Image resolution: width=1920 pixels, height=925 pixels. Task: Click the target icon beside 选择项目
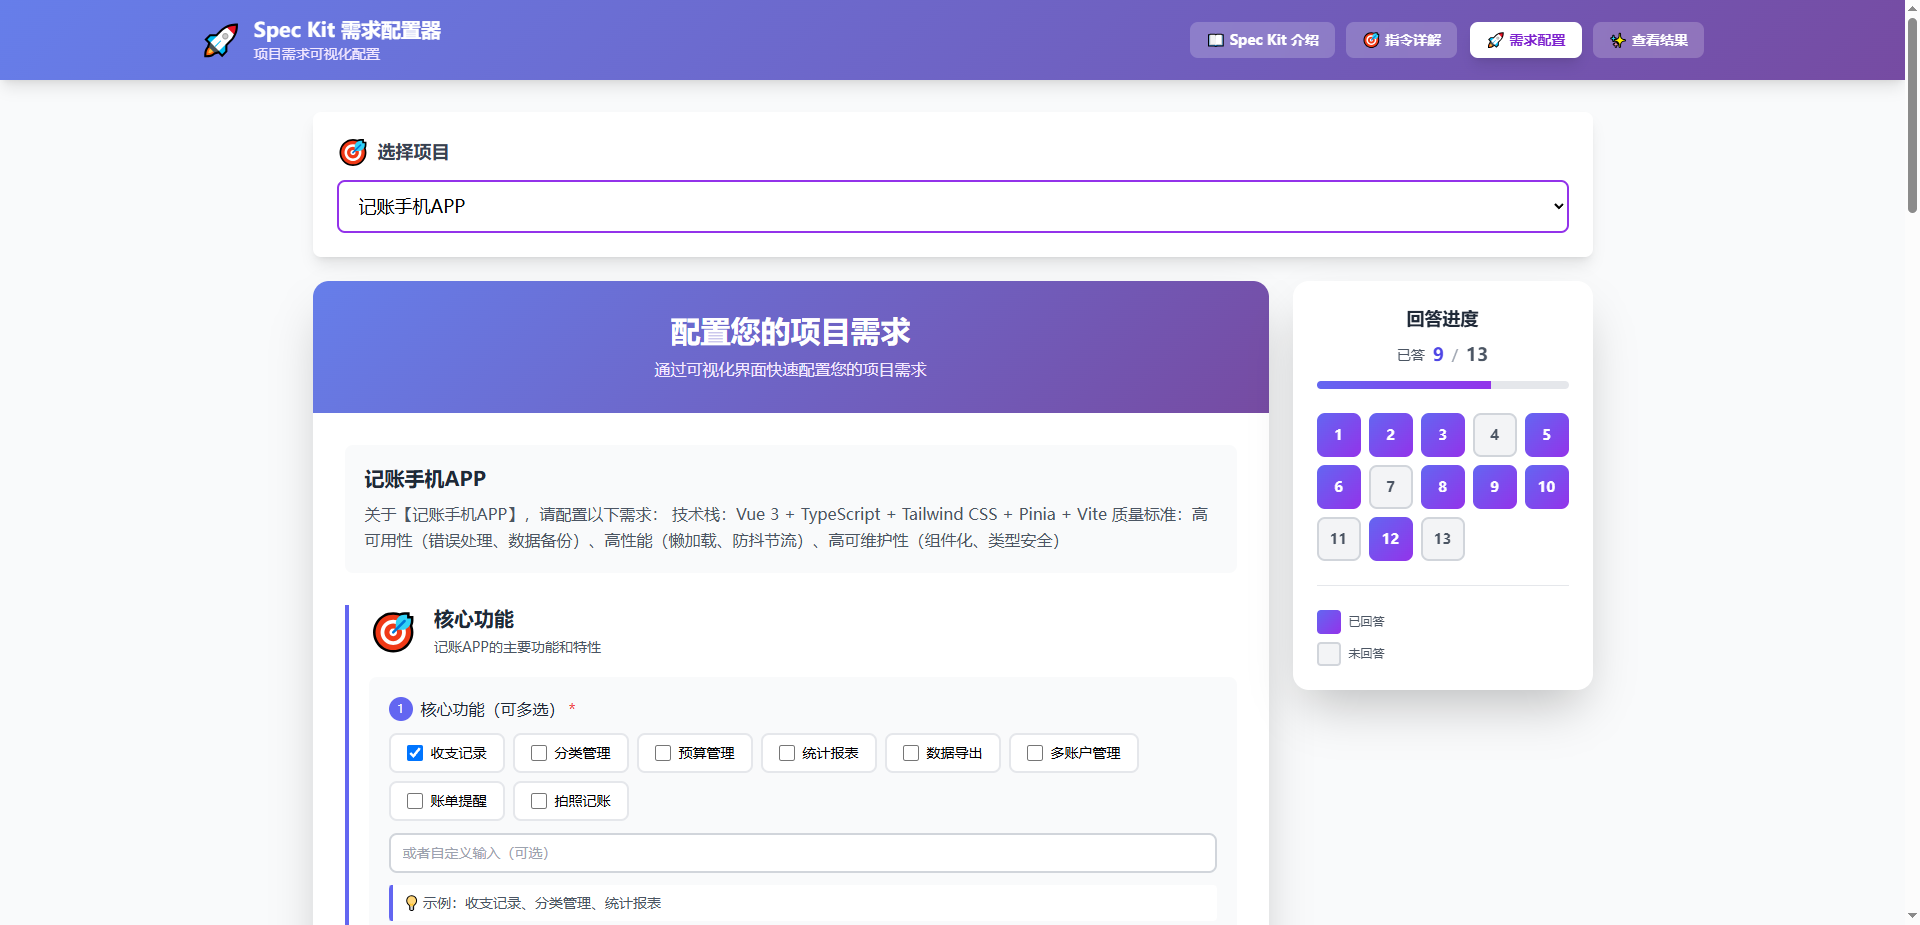353,152
